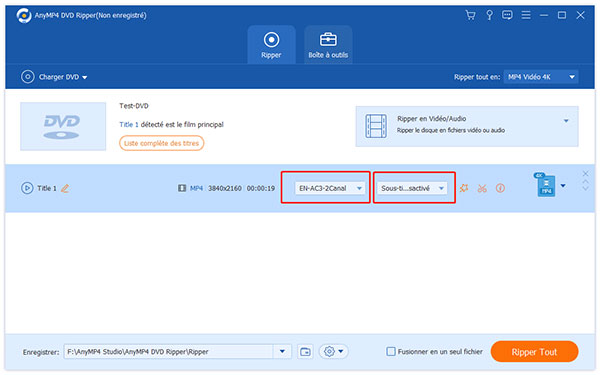Expand the EN-AC3-2Canal audio track dropdown
The image size is (600, 375).
(329, 188)
